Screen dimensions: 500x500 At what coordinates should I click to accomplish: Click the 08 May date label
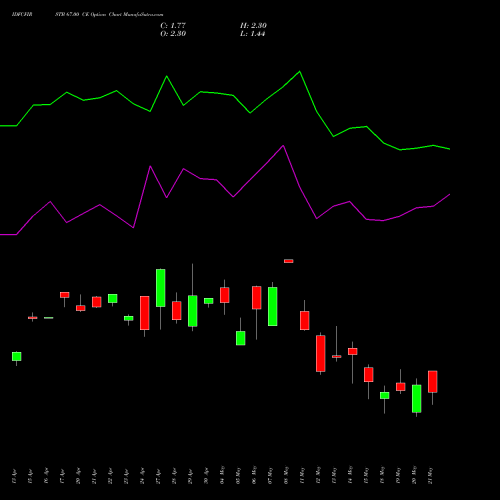[286, 475]
